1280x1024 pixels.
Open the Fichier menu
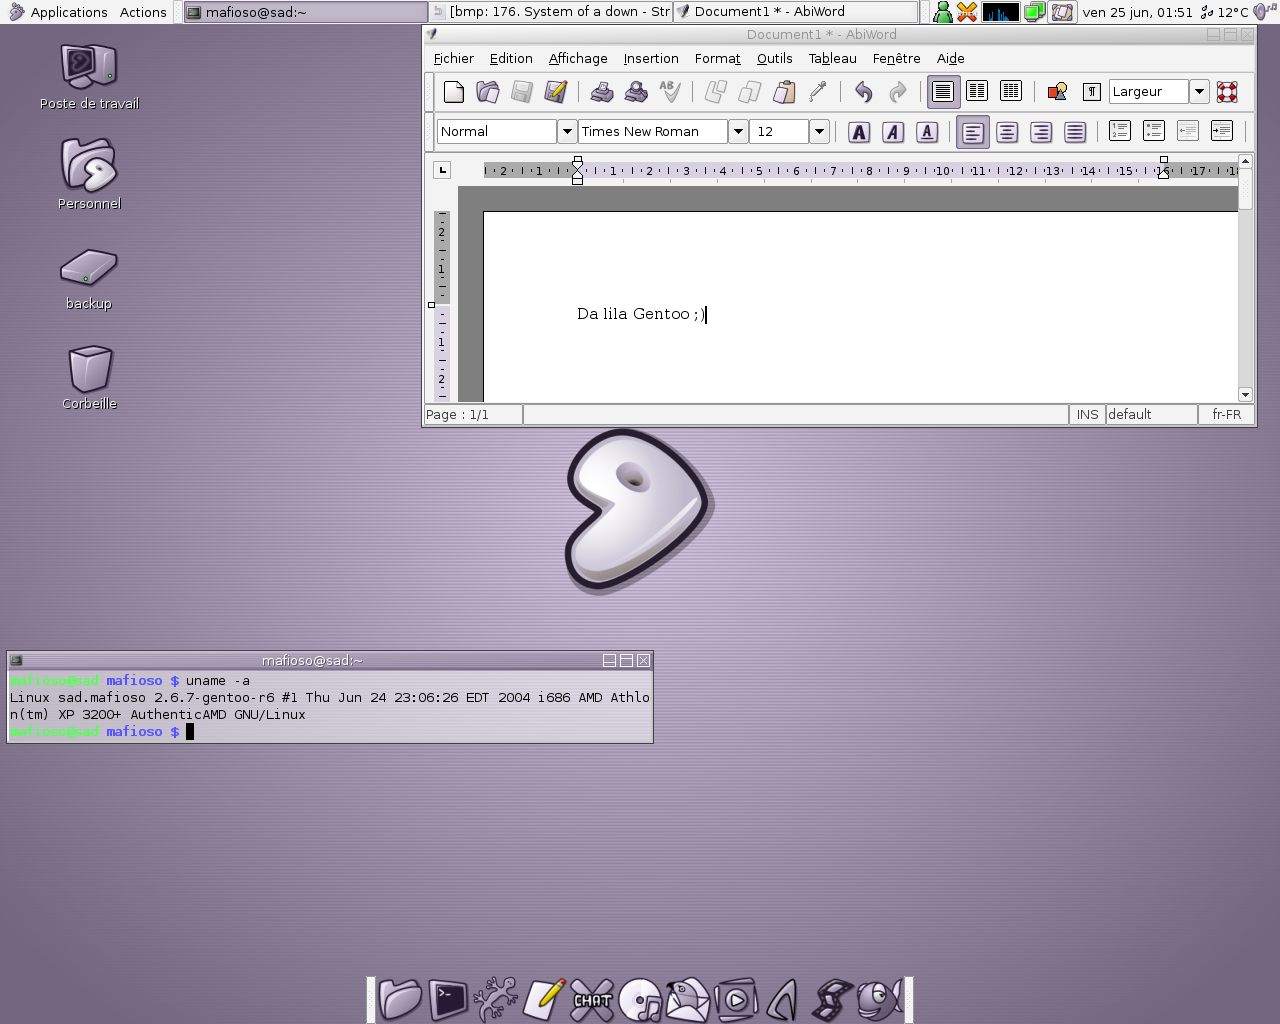tap(454, 59)
